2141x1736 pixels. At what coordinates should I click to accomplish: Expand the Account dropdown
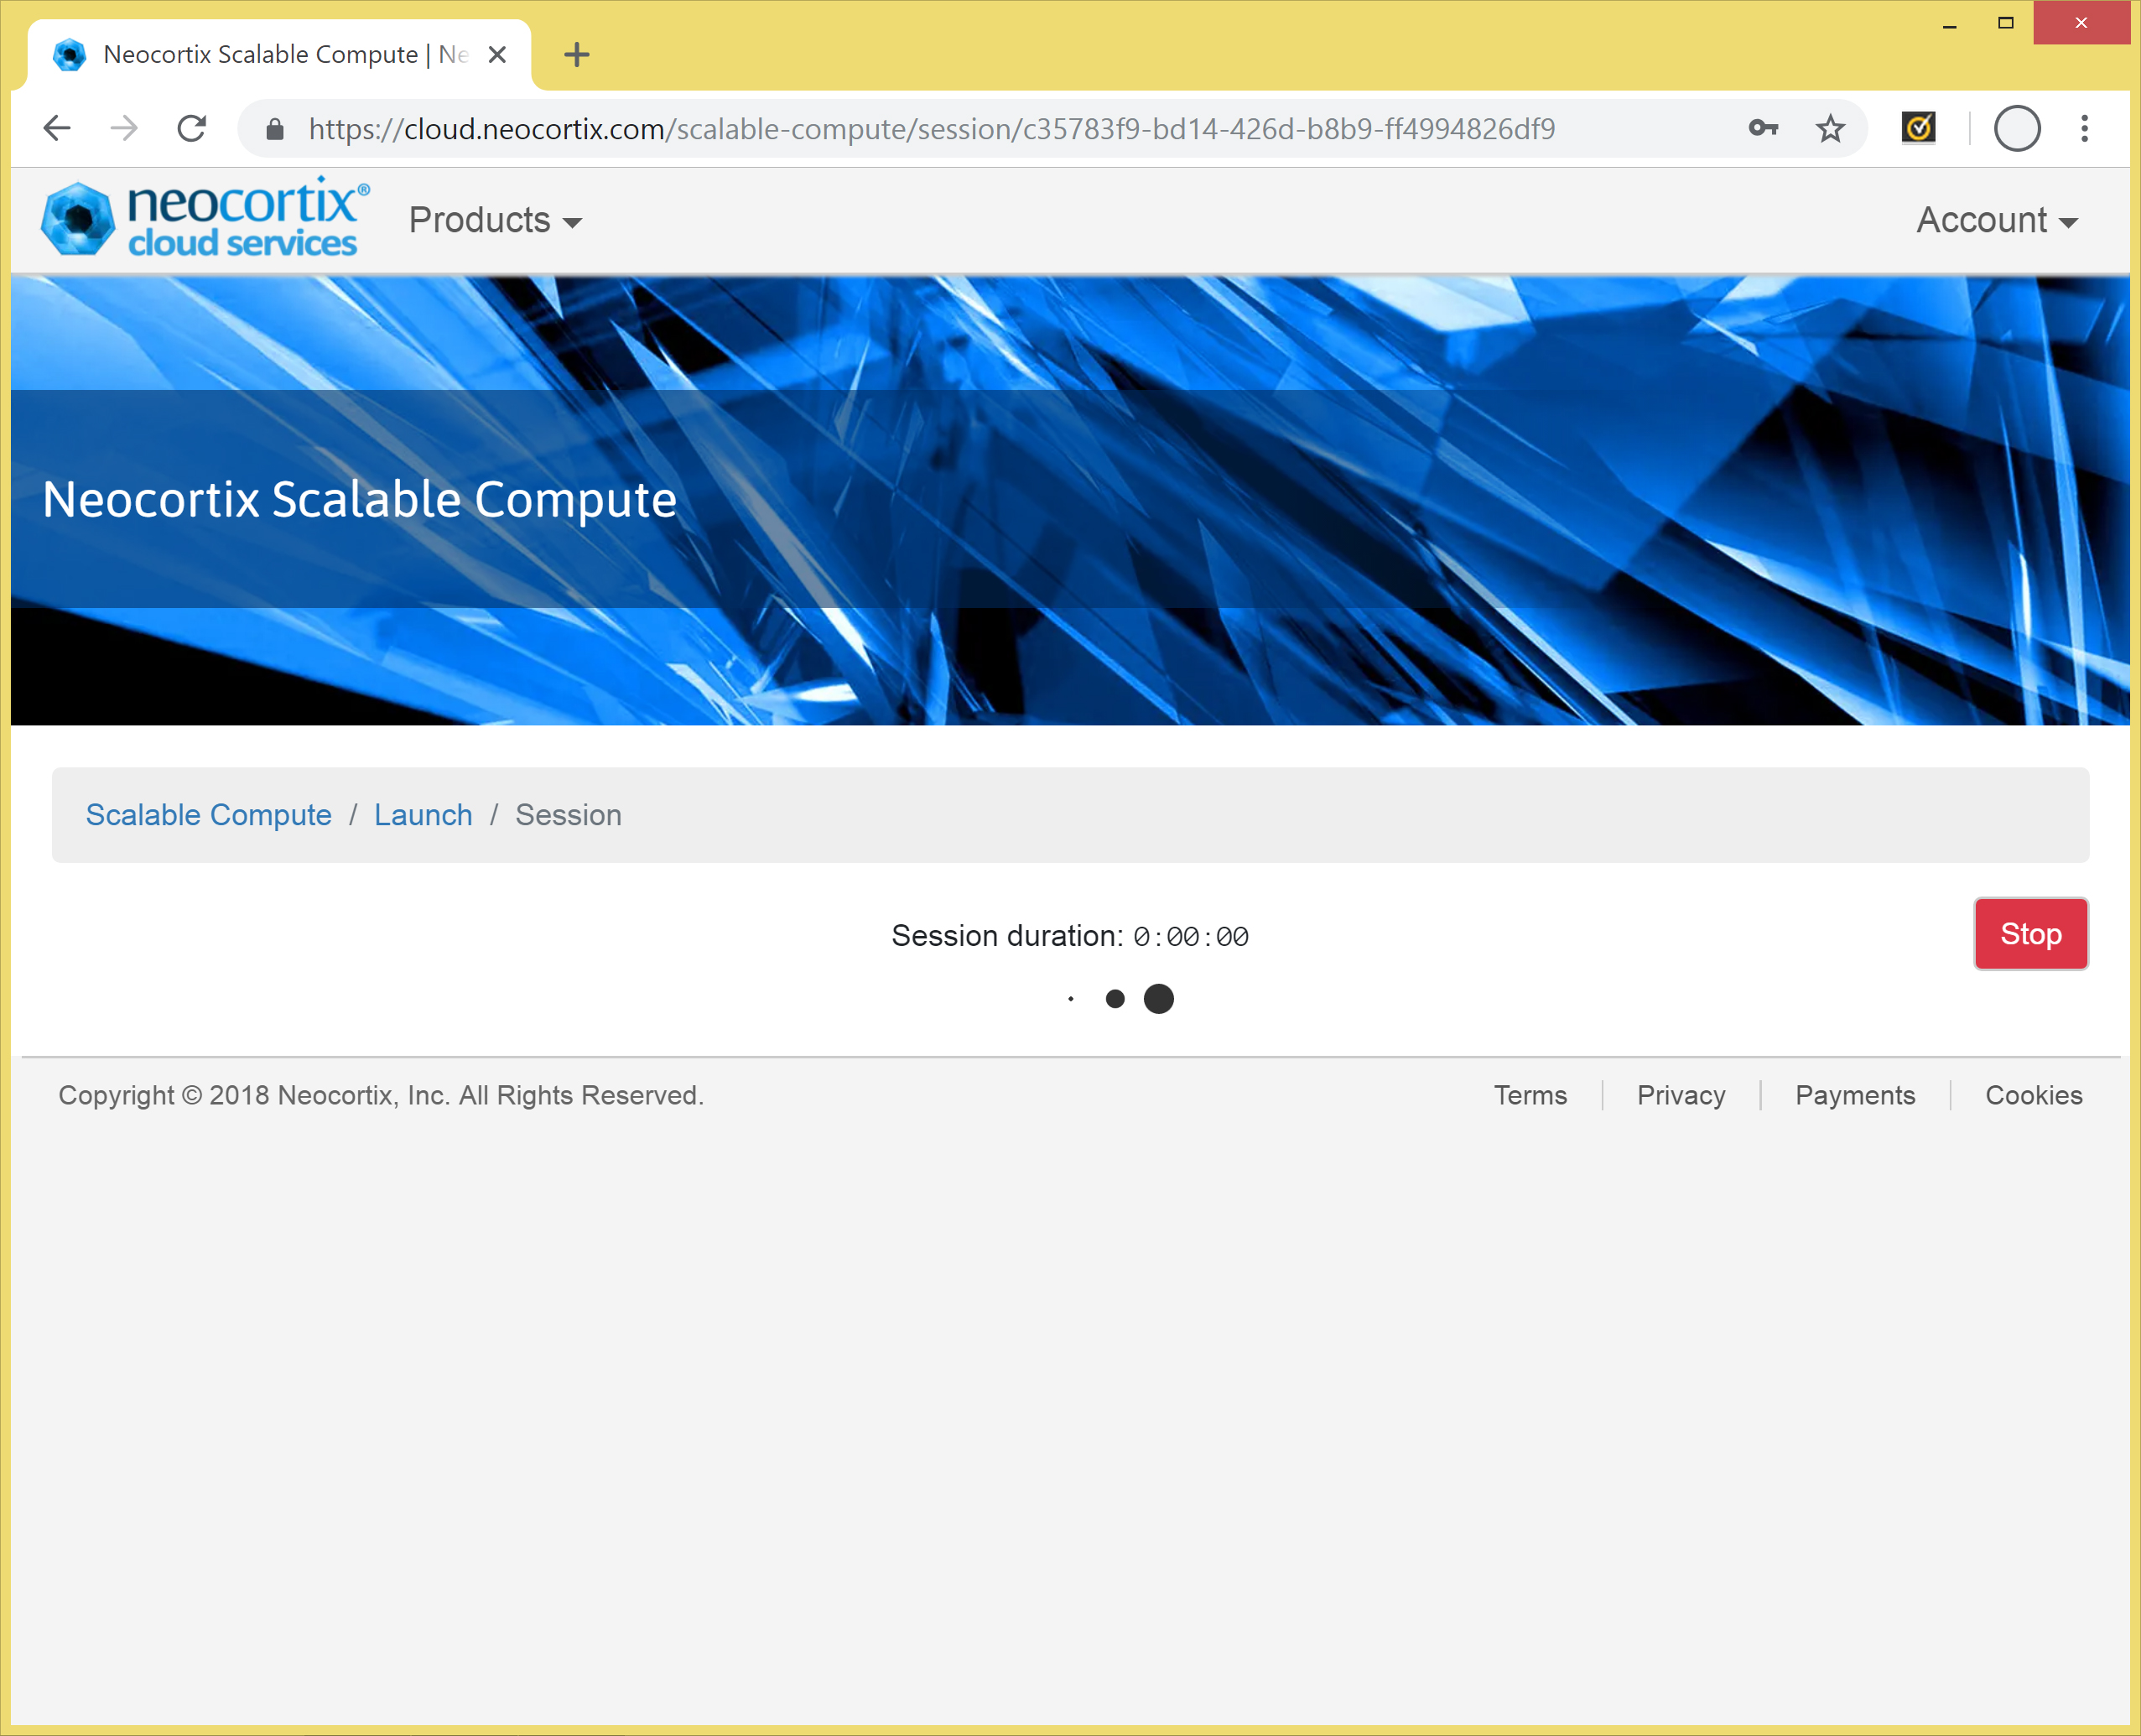(1996, 220)
